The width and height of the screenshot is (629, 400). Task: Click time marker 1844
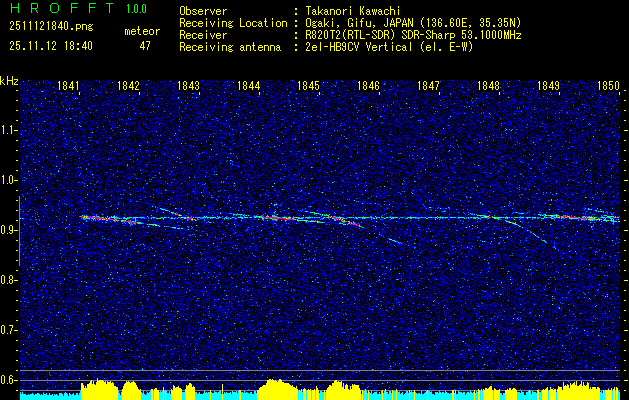coord(248,86)
